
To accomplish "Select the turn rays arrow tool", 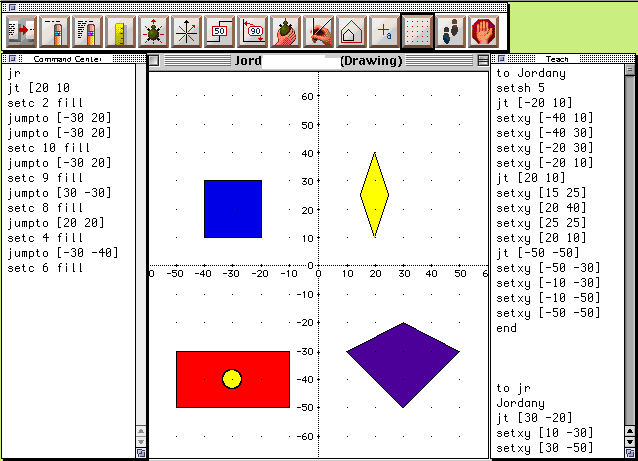I will 186,31.
